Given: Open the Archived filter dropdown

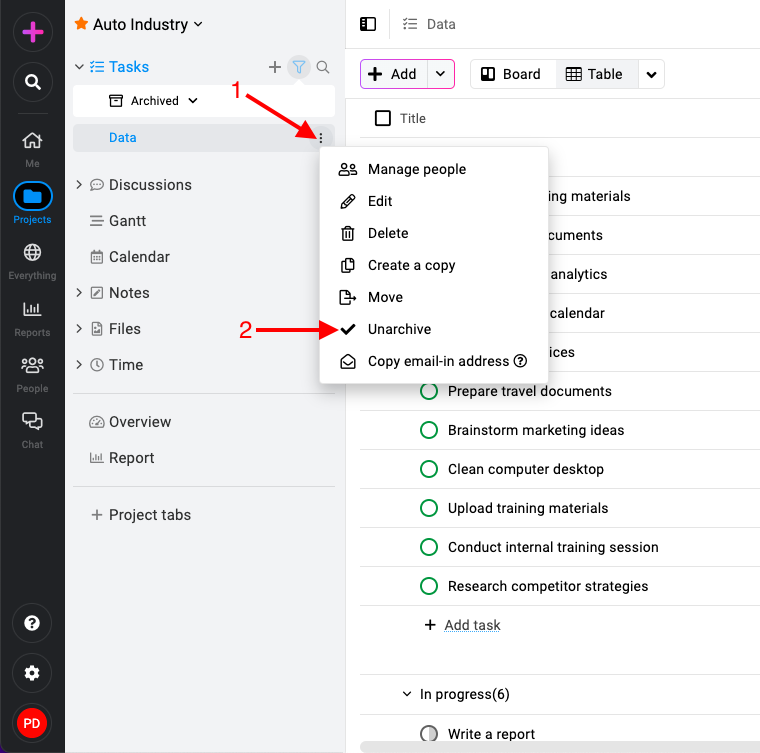Looking at the screenshot, I should (154, 101).
